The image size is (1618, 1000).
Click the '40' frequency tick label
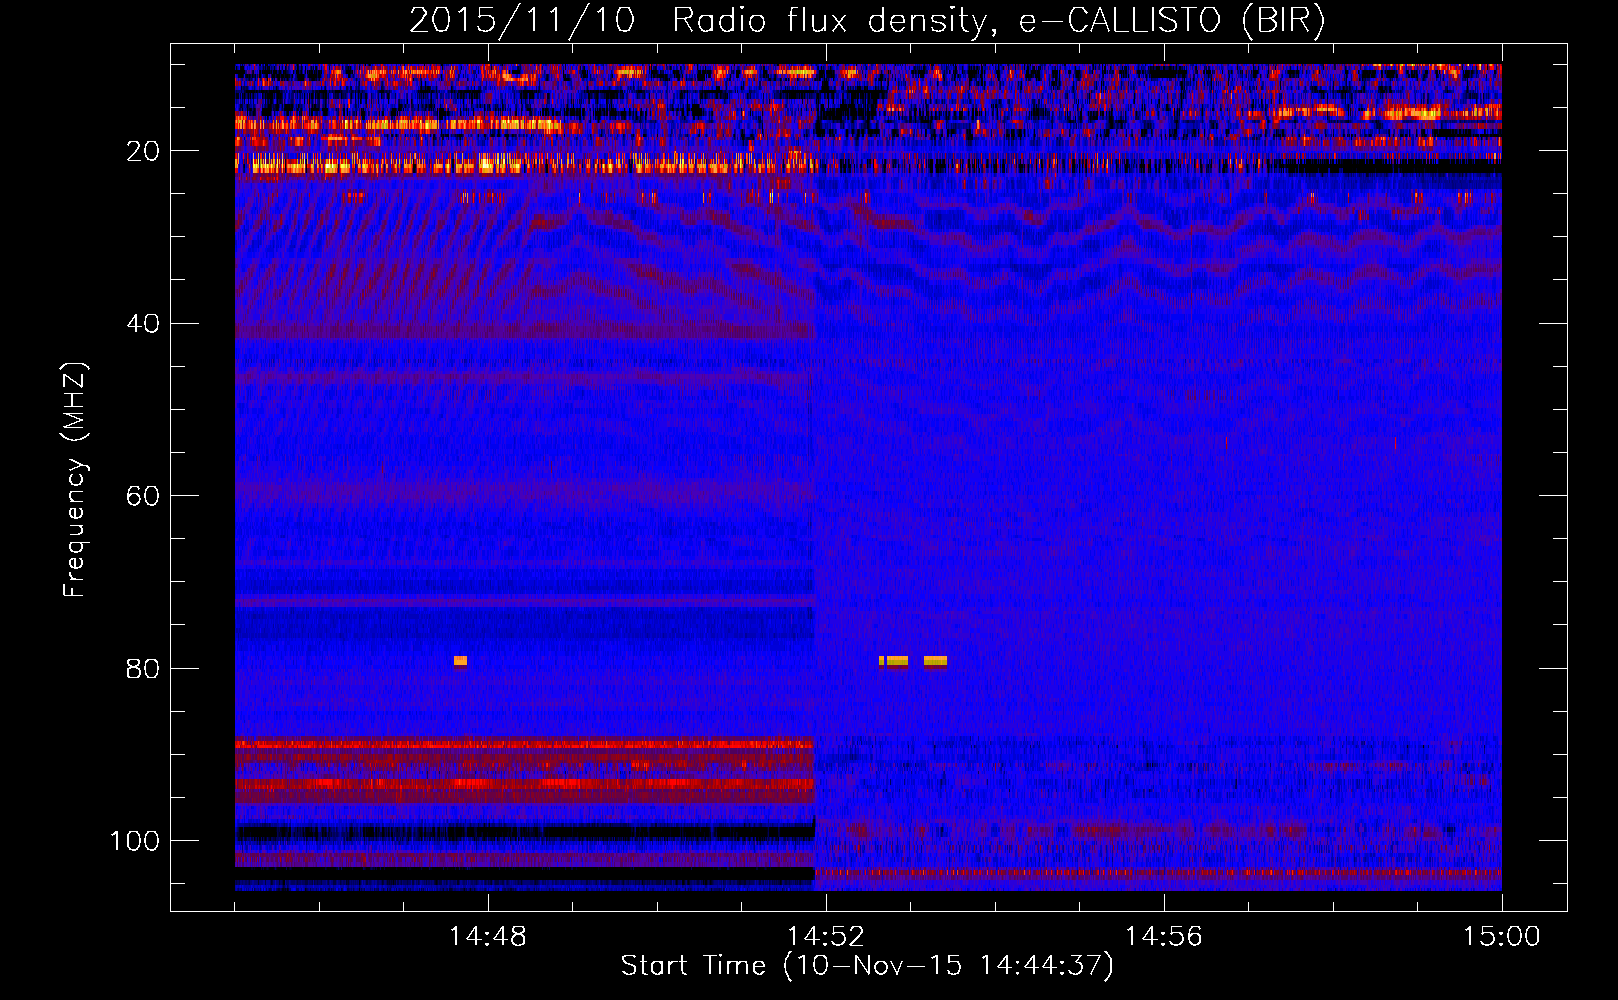click(x=143, y=323)
